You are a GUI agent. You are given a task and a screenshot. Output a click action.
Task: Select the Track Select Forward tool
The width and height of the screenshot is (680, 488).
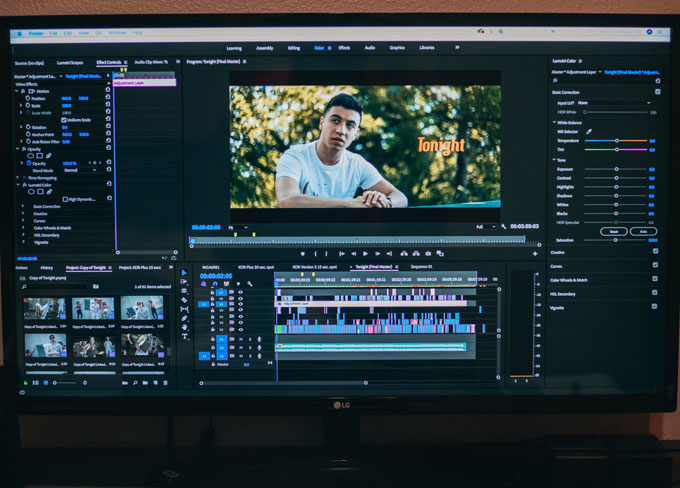point(184,282)
